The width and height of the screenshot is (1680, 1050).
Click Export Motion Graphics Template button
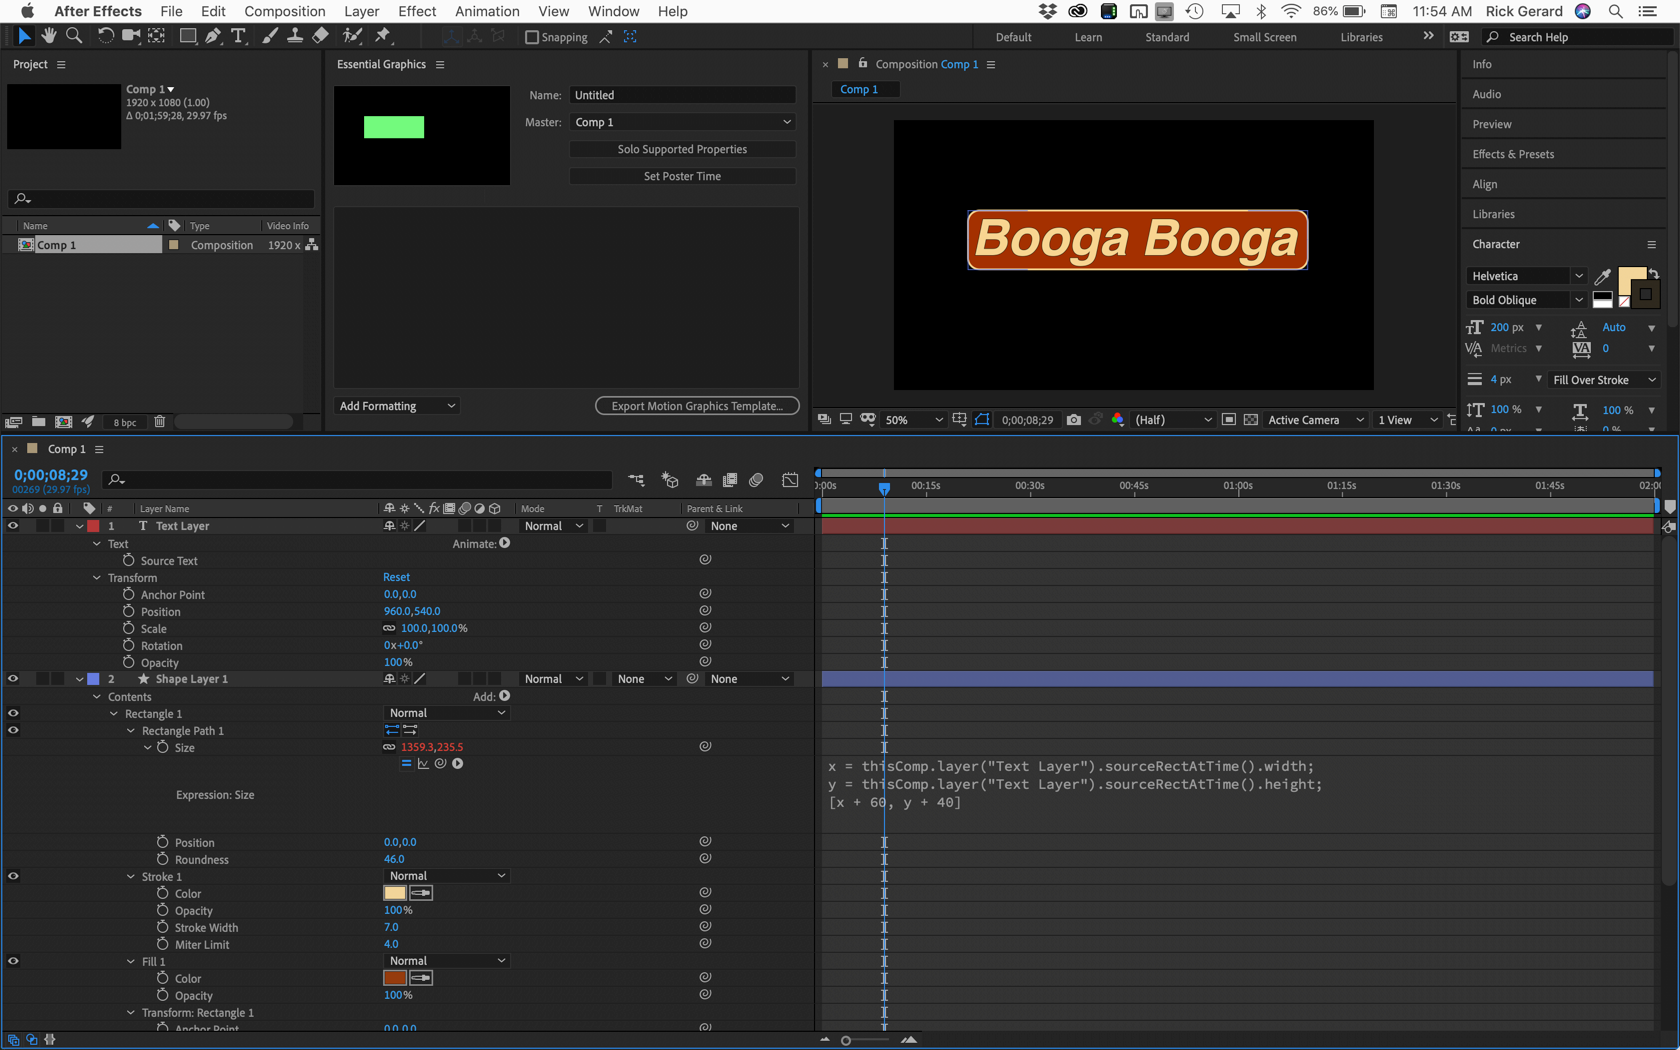click(697, 406)
